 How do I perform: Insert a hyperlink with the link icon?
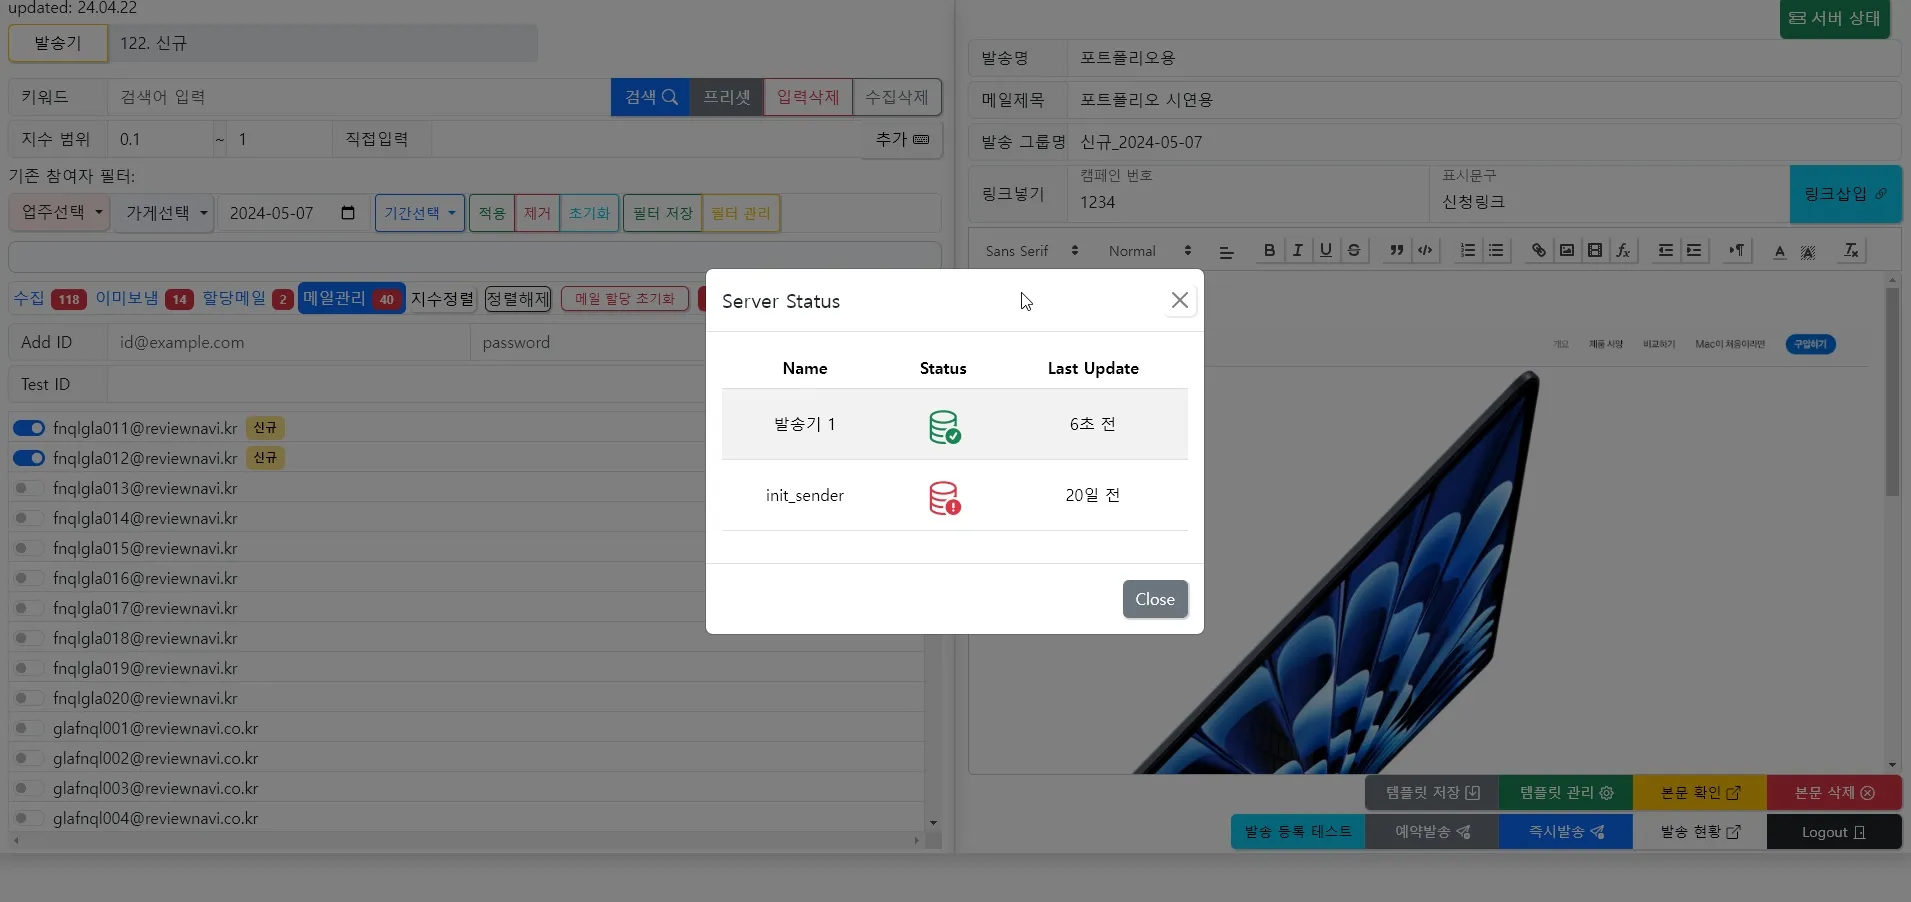pyautogui.click(x=1539, y=250)
